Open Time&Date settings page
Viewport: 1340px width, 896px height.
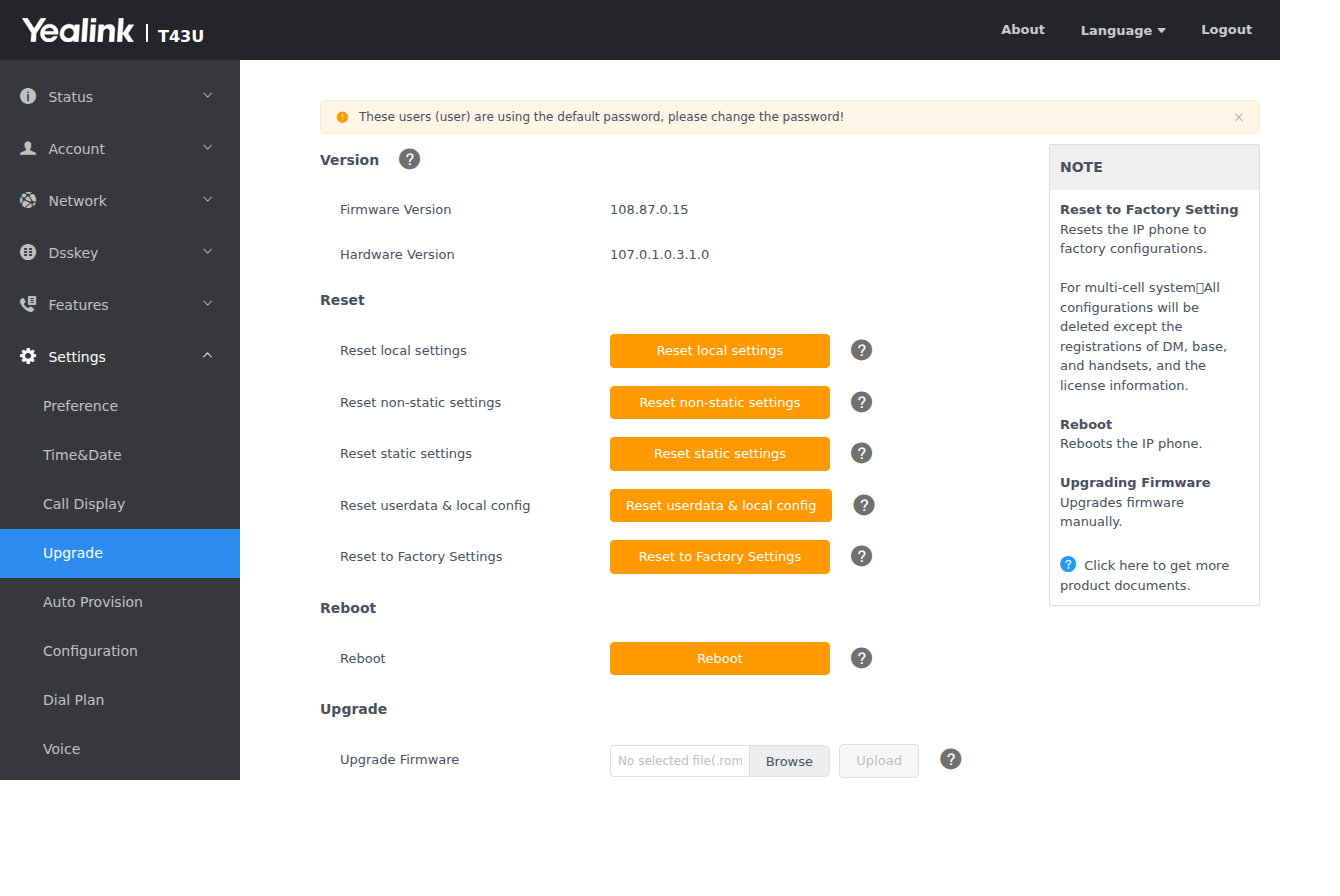(x=120, y=455)
